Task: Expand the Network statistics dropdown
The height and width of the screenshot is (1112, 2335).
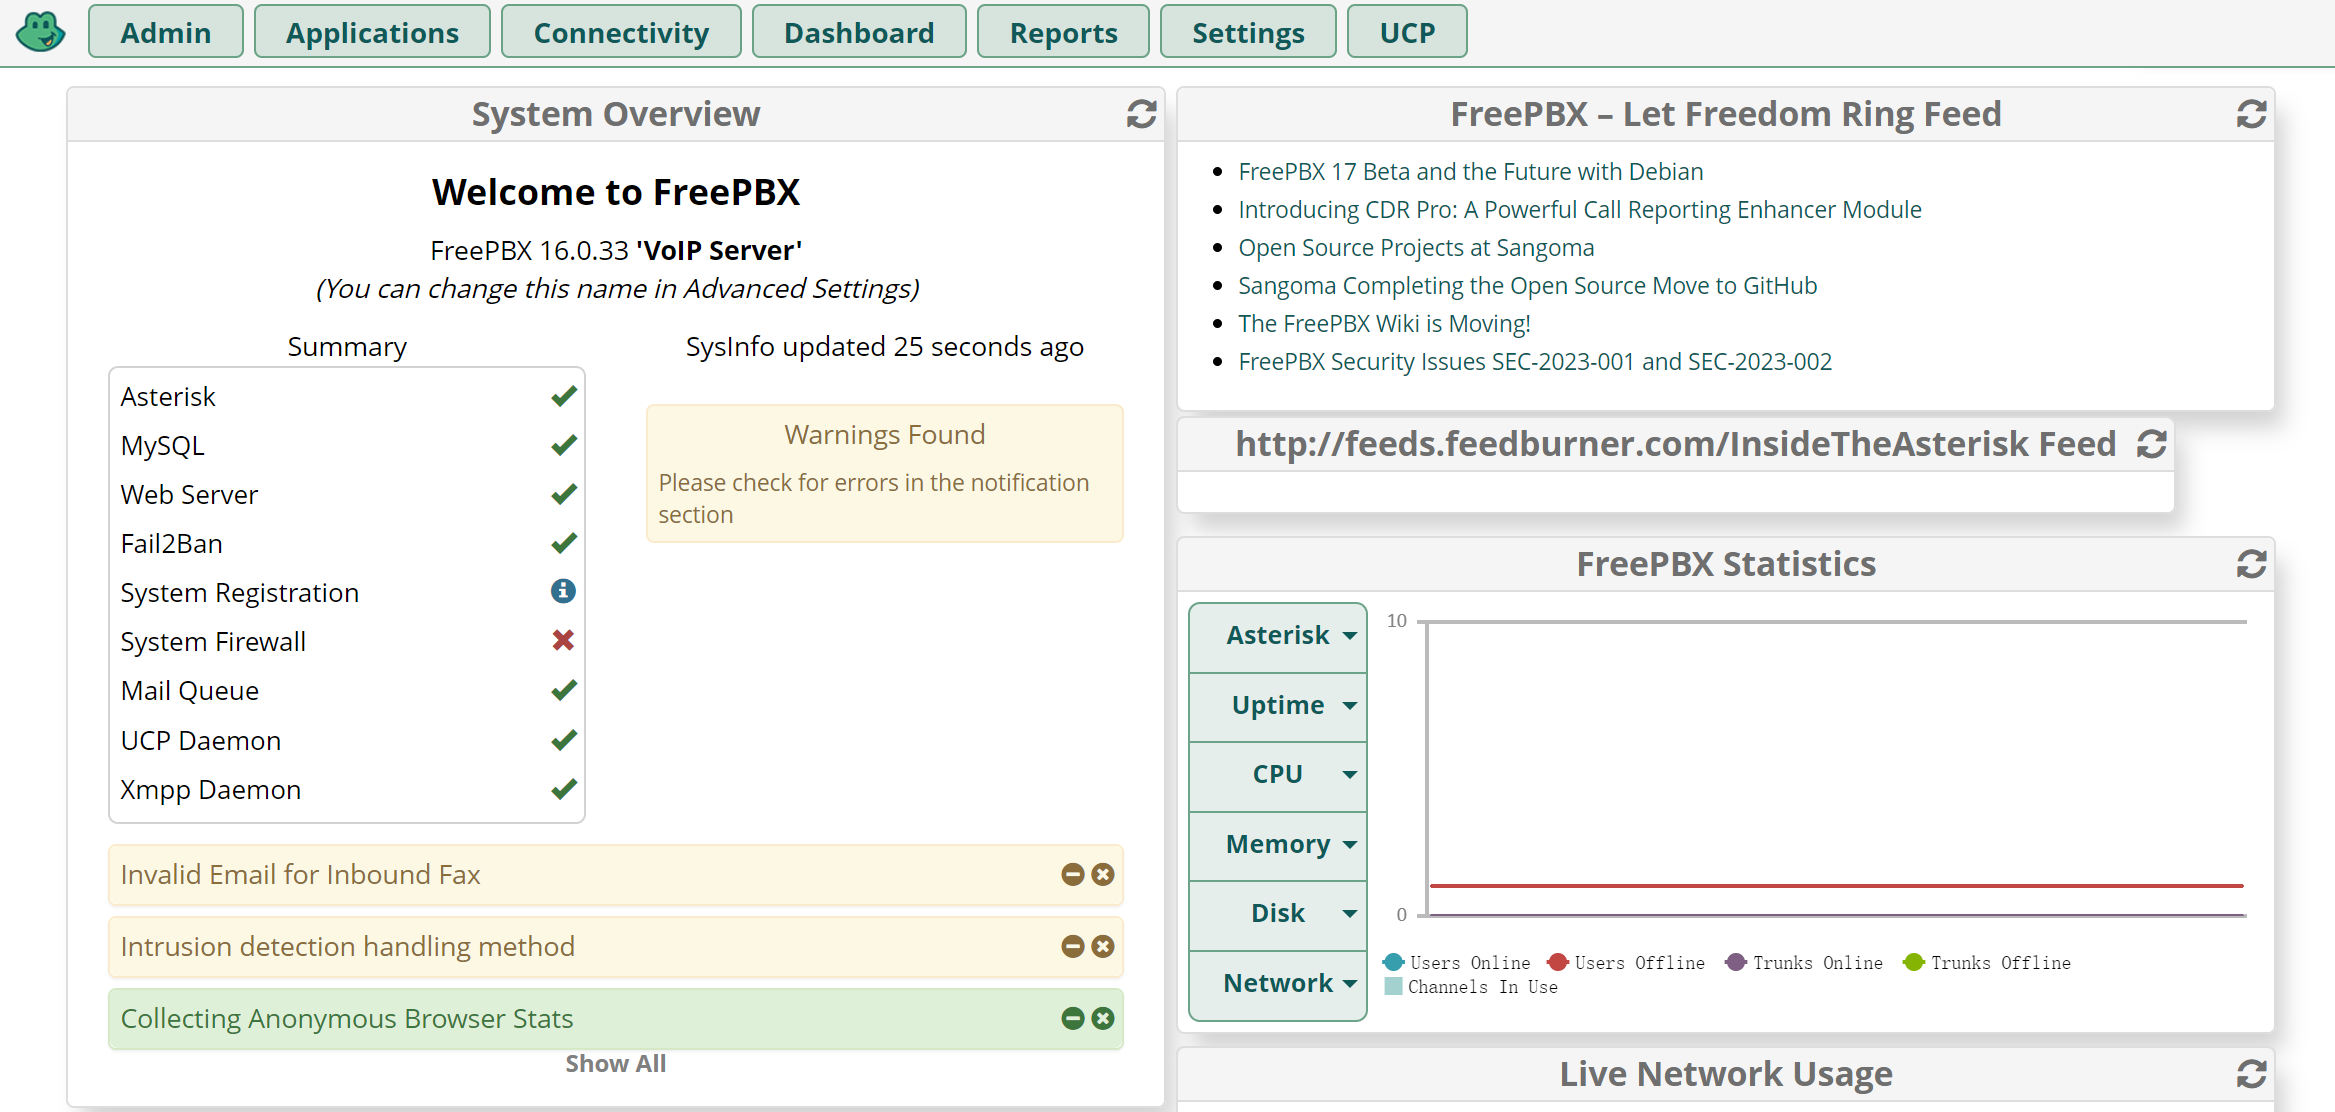Action: (1278, 984)
